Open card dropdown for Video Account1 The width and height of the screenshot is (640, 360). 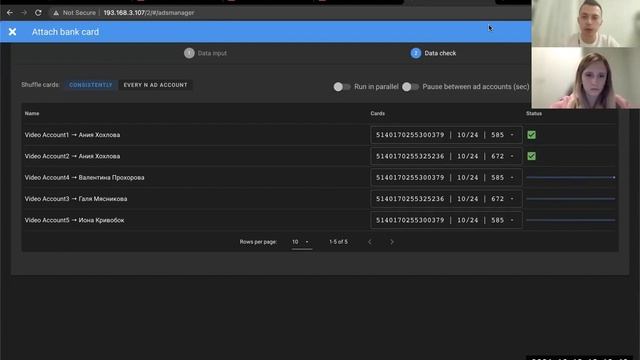pyautogui.click(x=446, y=135)
